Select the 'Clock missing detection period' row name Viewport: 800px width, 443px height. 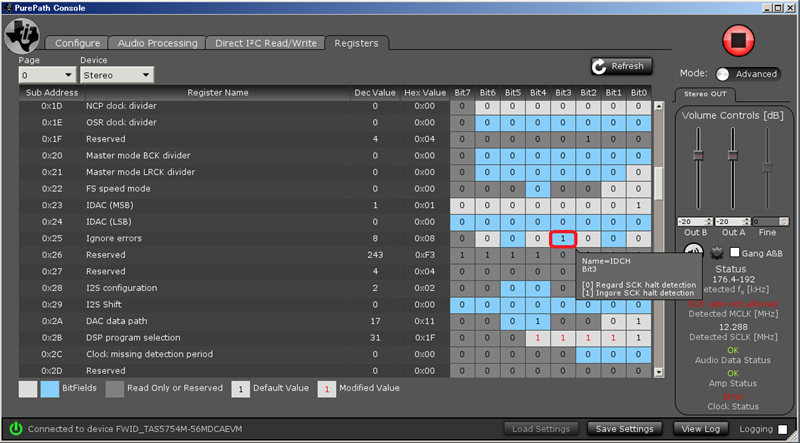pyautogui.click(x=149, y=354)
